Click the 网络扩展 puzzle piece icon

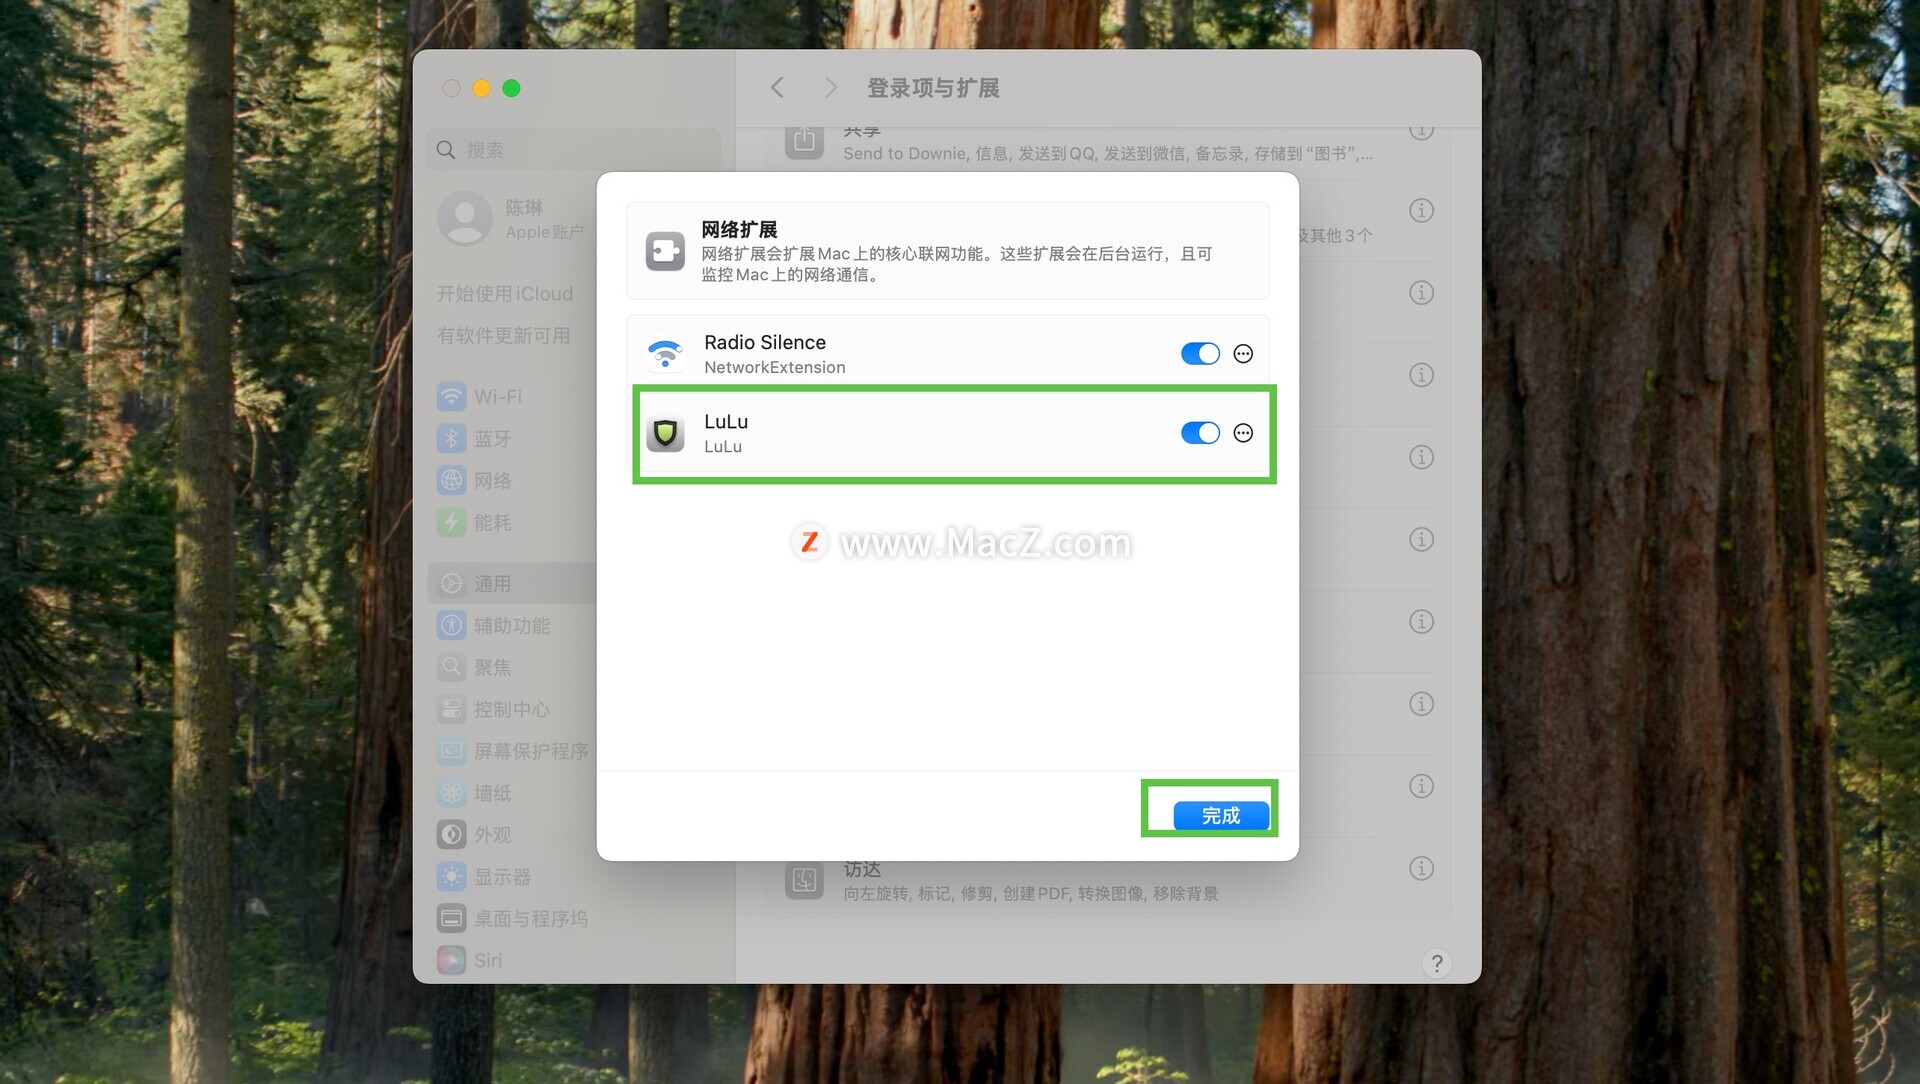click(x=665, y=251)
